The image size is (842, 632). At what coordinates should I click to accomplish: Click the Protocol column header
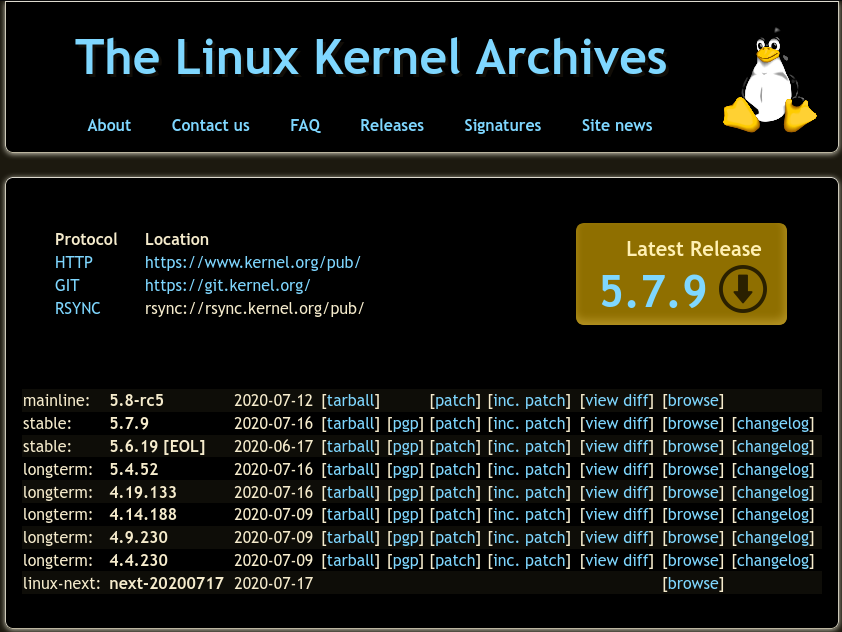(x=86, y=239)
